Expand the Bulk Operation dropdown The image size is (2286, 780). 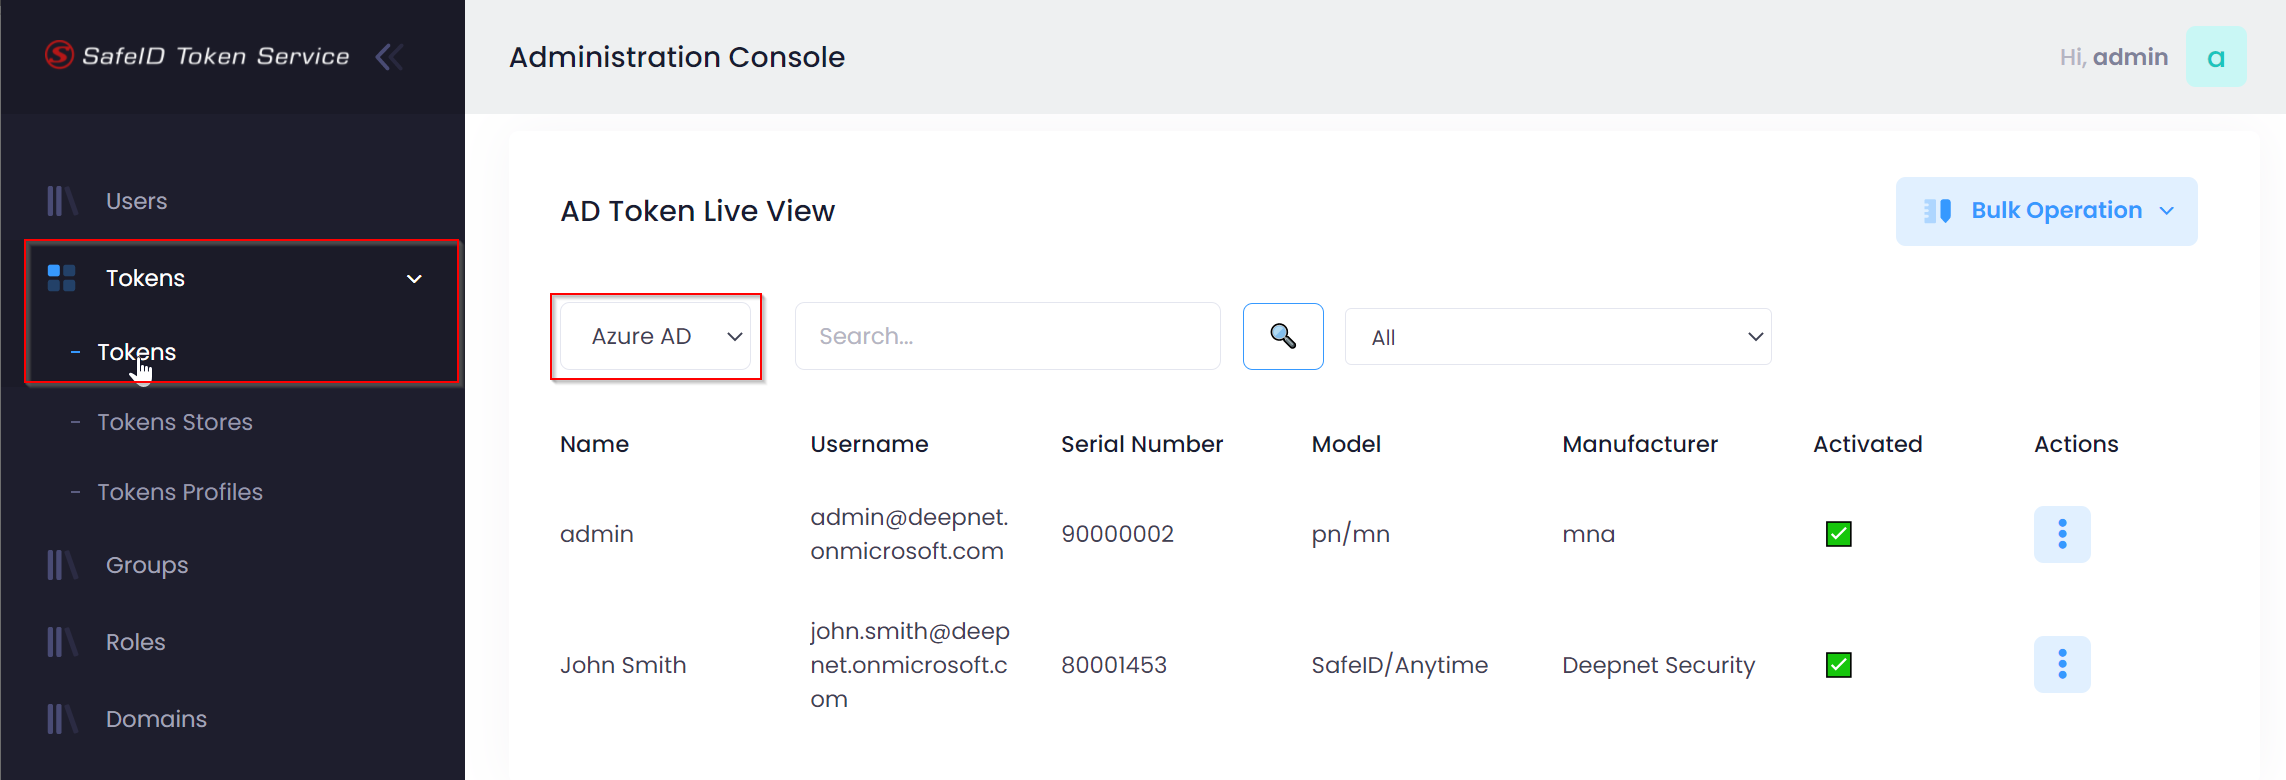click(x=2045, y=211)
